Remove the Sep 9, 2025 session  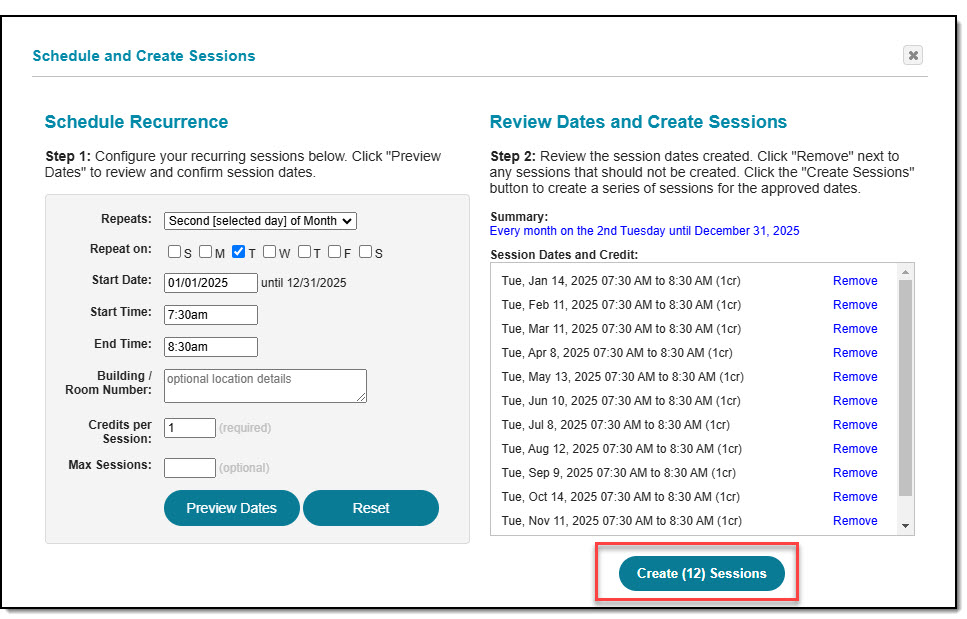(855, 473)
